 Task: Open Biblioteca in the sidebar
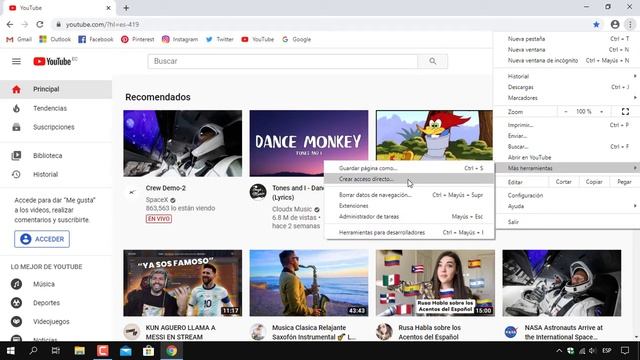(x=56, y=156)
